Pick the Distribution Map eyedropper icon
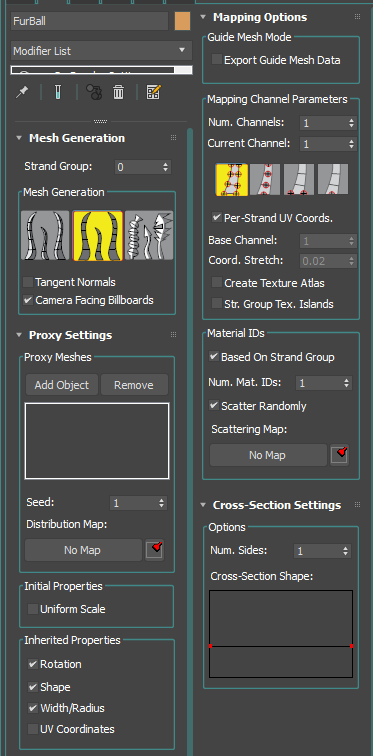This screenshot has height=756, width=373. click(155, 550)
